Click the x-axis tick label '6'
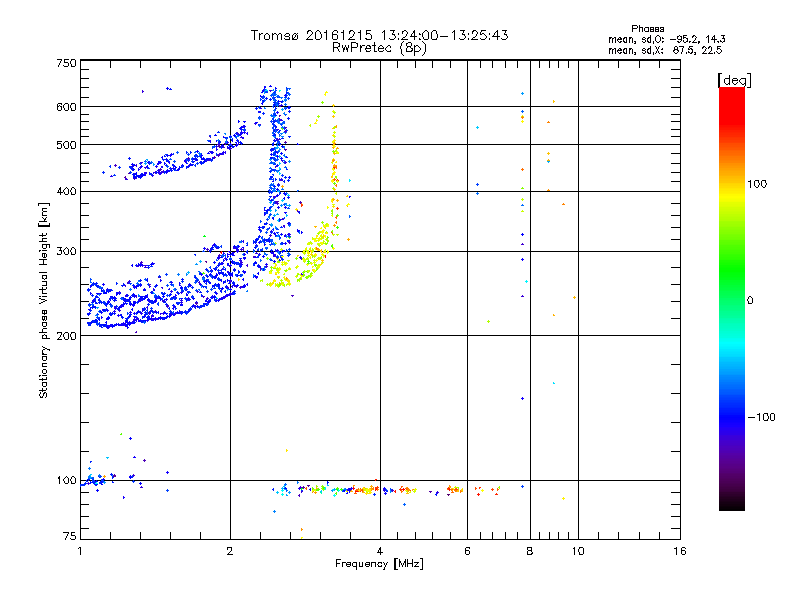 point(467,551)
